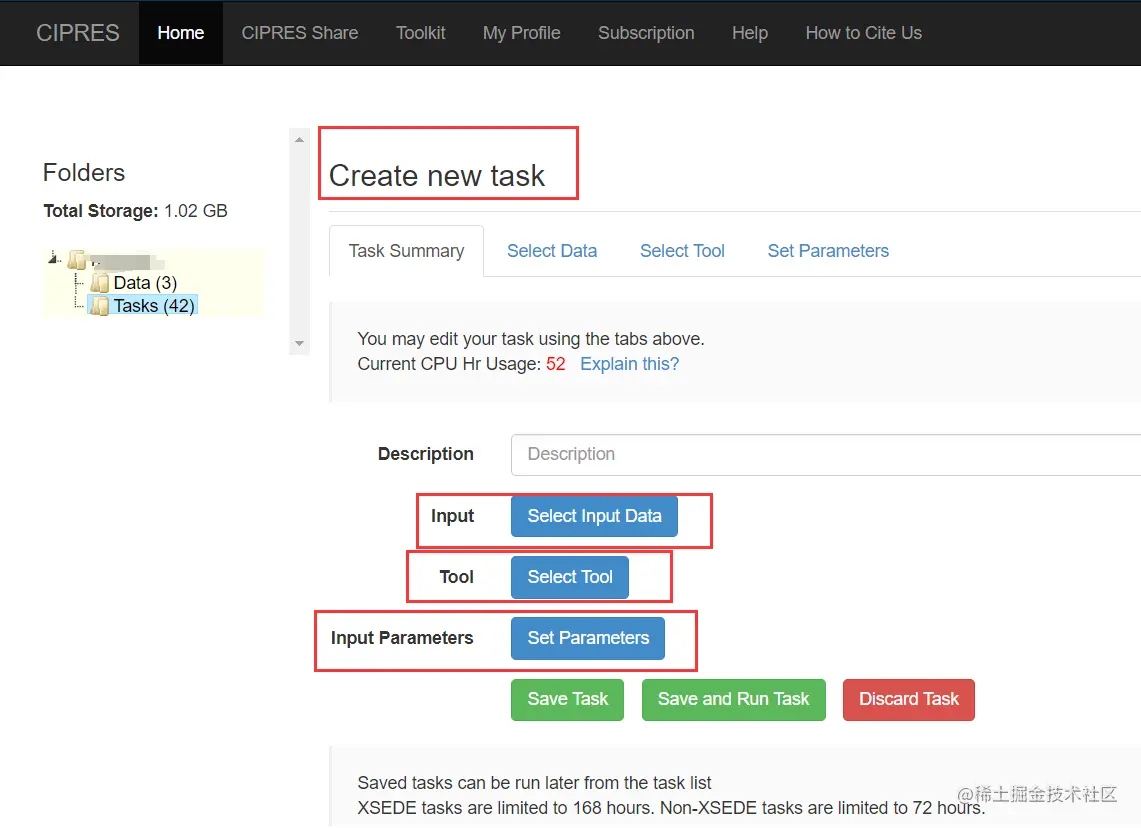This screenshot has height=828, width=1141.
Task: Open the Help menu item
Action: click(x=750, y=33)
